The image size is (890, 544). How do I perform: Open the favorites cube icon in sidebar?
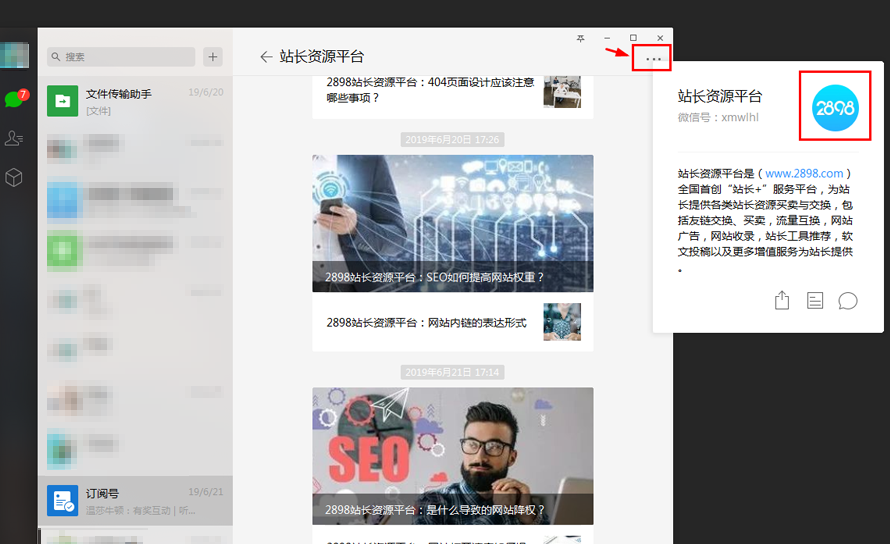(14, 177)
